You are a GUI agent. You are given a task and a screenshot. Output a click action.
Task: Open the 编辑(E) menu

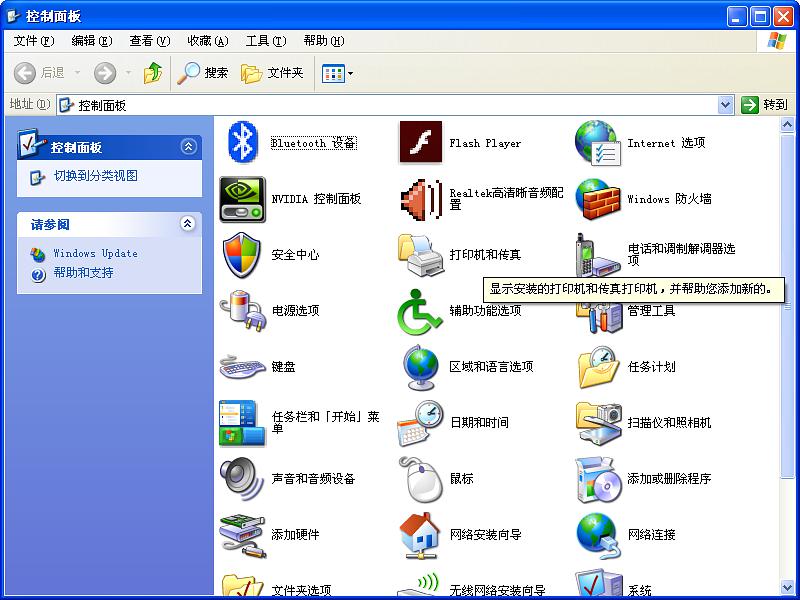point(92,41)
